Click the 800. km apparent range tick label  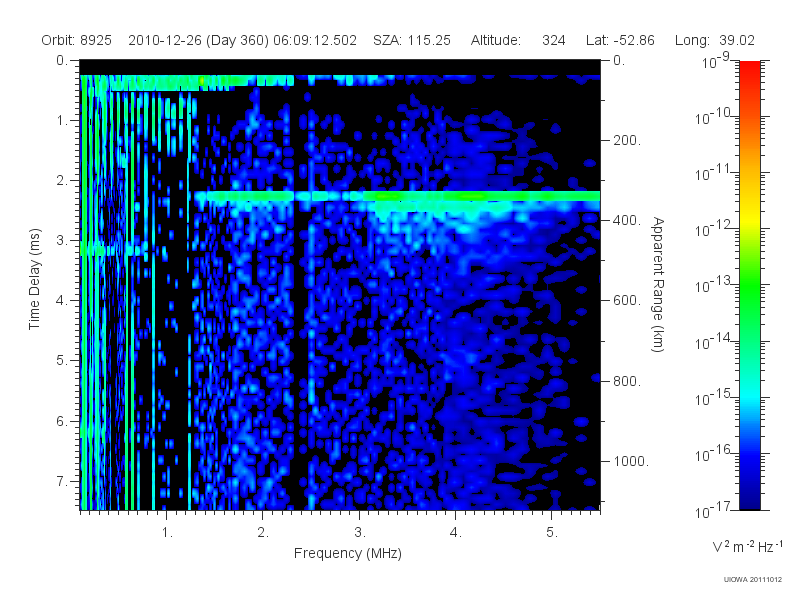[x=627, y=381]
